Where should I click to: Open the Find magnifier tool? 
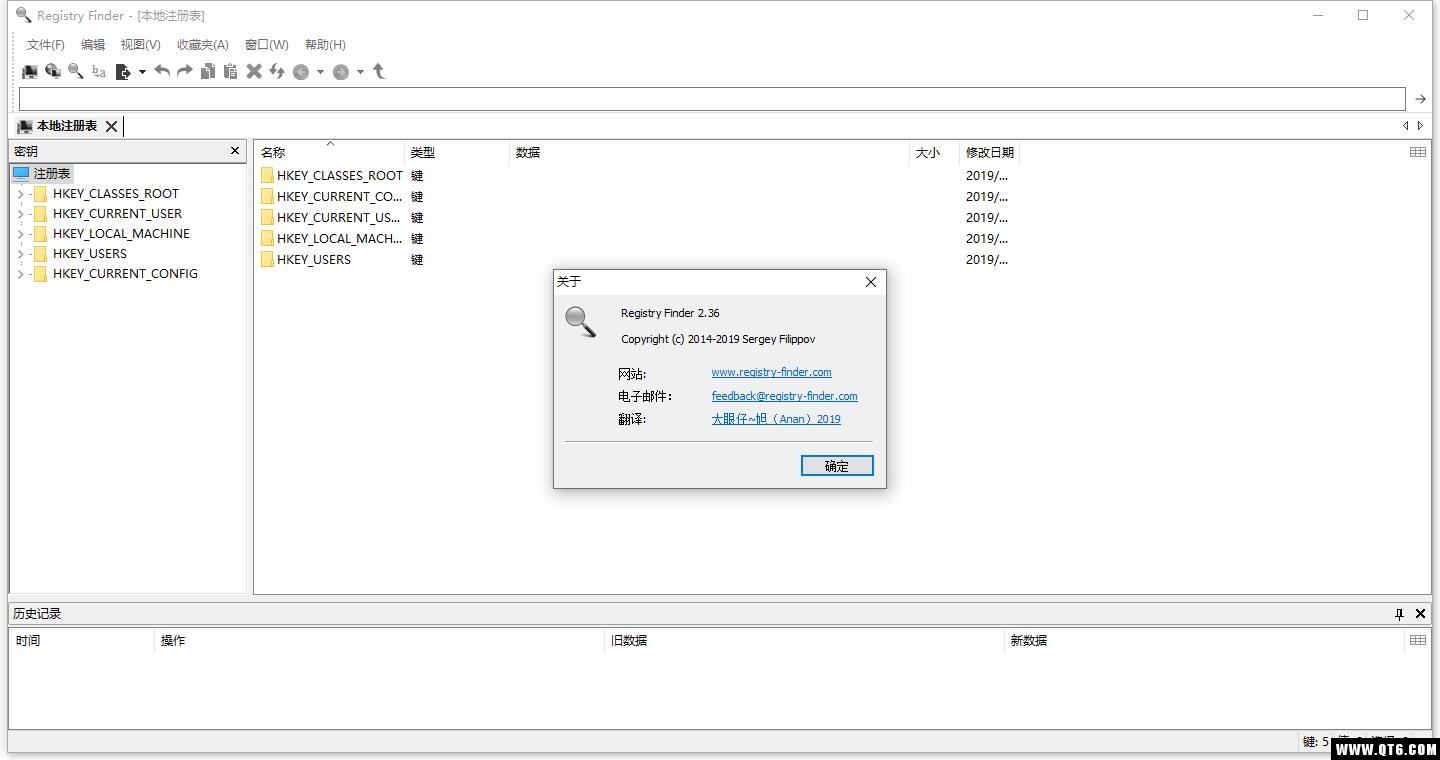[76, 71]
